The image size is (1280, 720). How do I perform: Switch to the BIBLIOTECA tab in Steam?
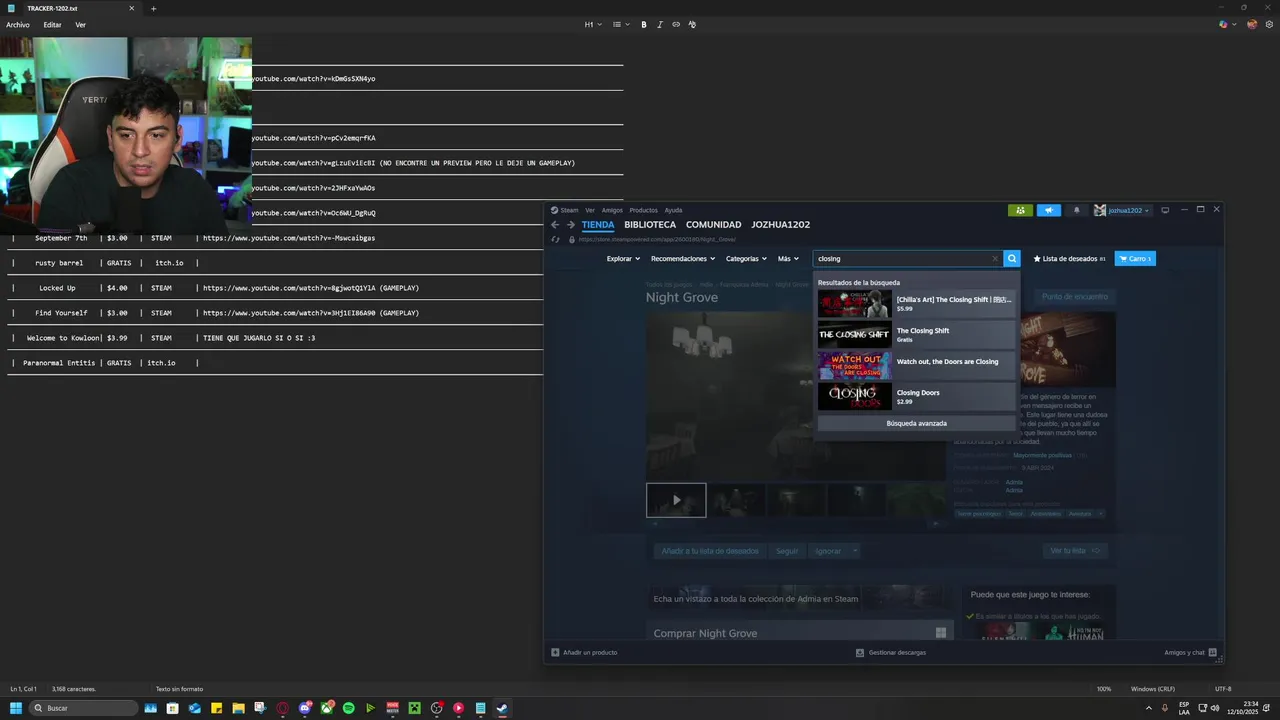(x=650, y=225)
